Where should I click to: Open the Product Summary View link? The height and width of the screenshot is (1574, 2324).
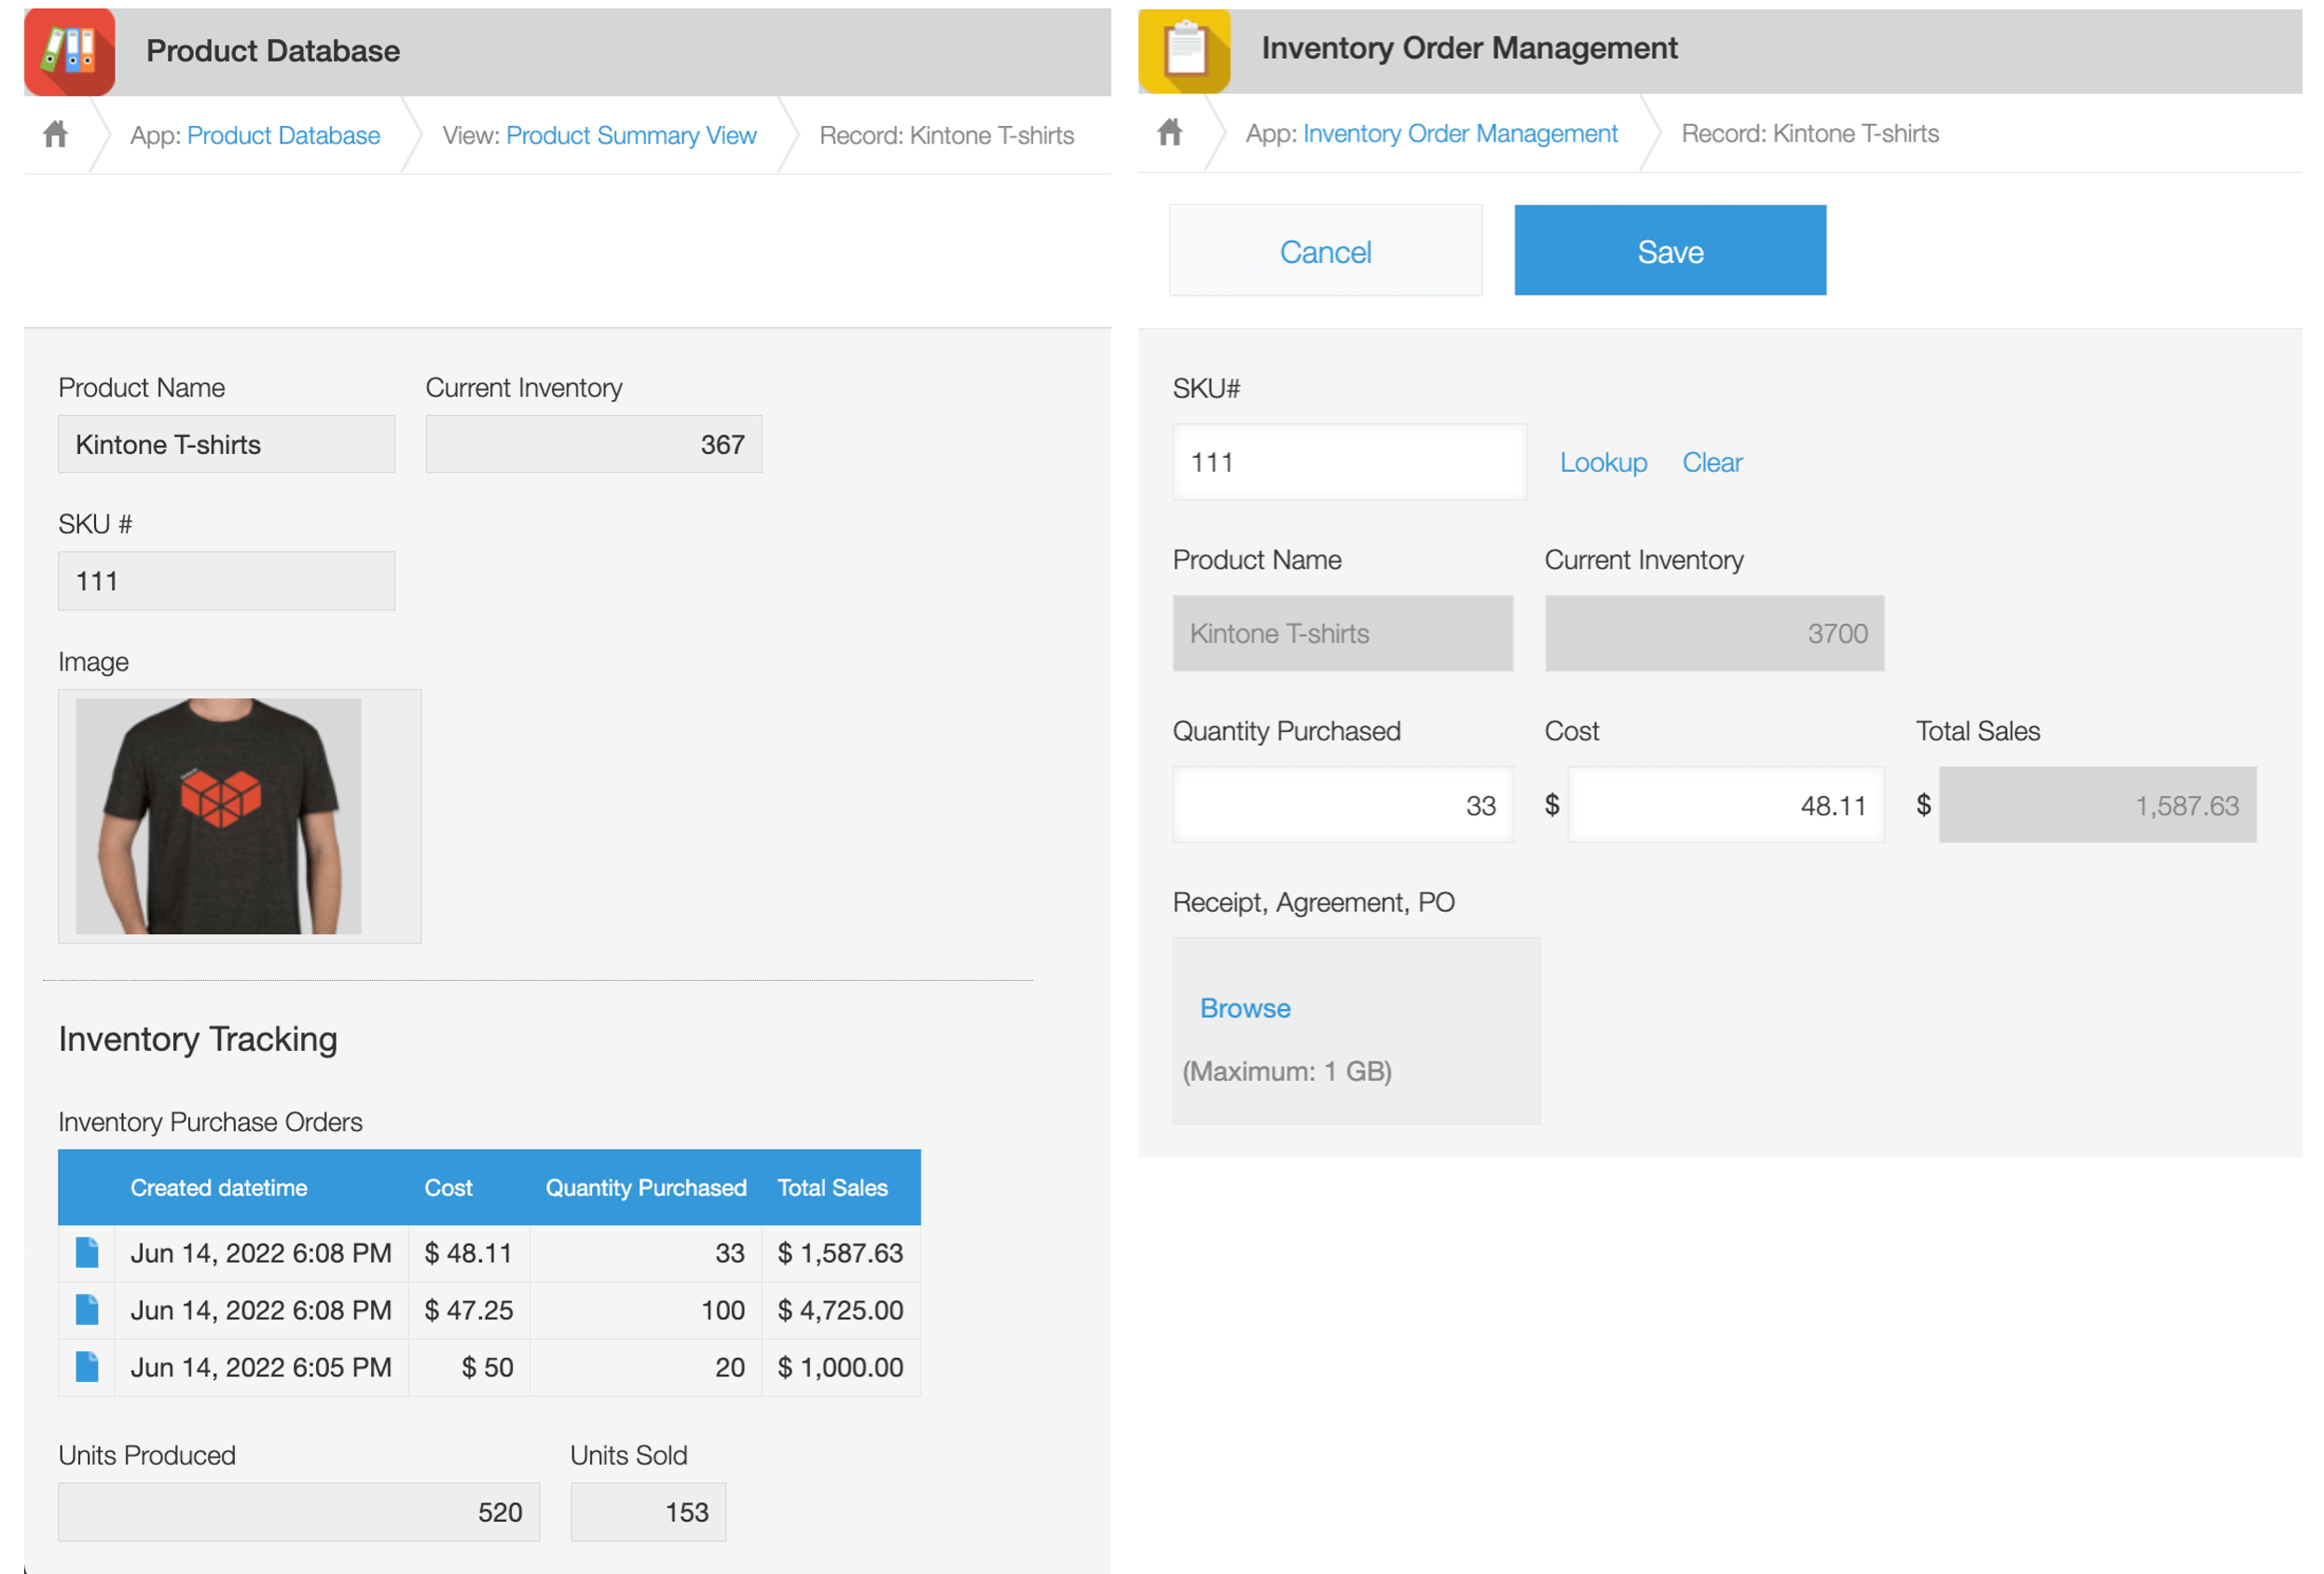click(x=631, y=135)
